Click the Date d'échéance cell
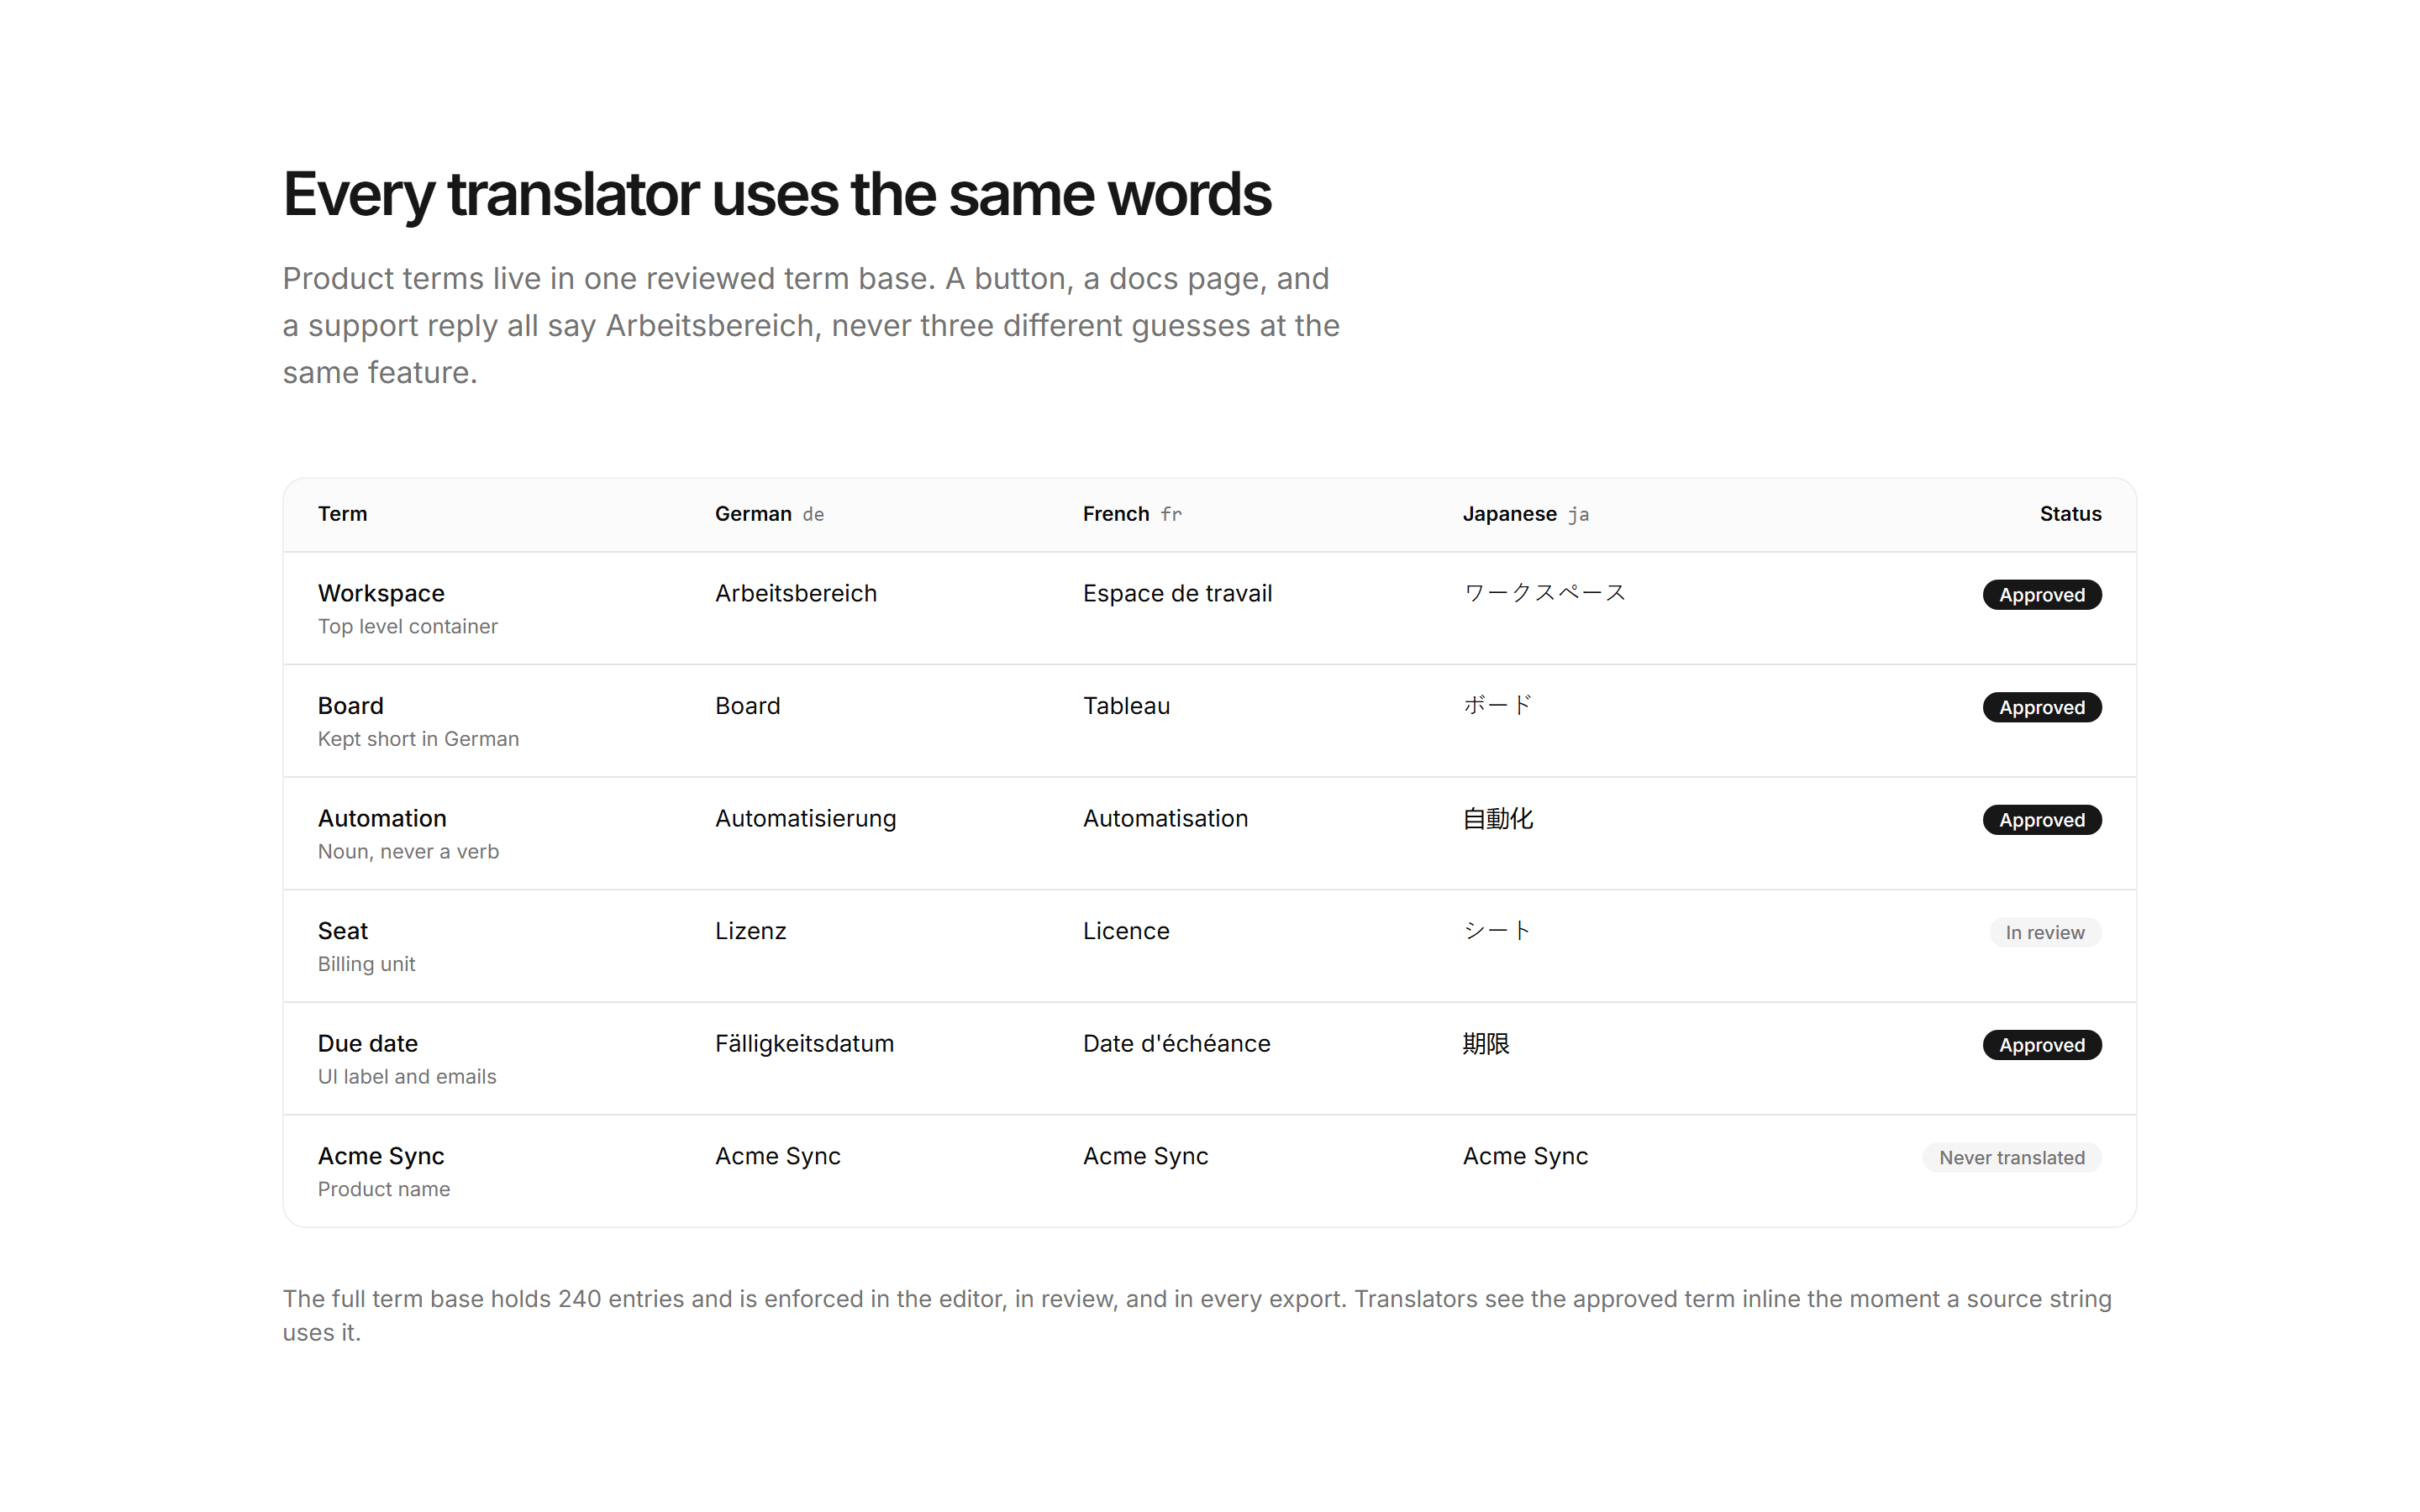Image resolution: width=2420 pixels, height=1512 pixels. pyautogui.click(x=1176, y=1043)
